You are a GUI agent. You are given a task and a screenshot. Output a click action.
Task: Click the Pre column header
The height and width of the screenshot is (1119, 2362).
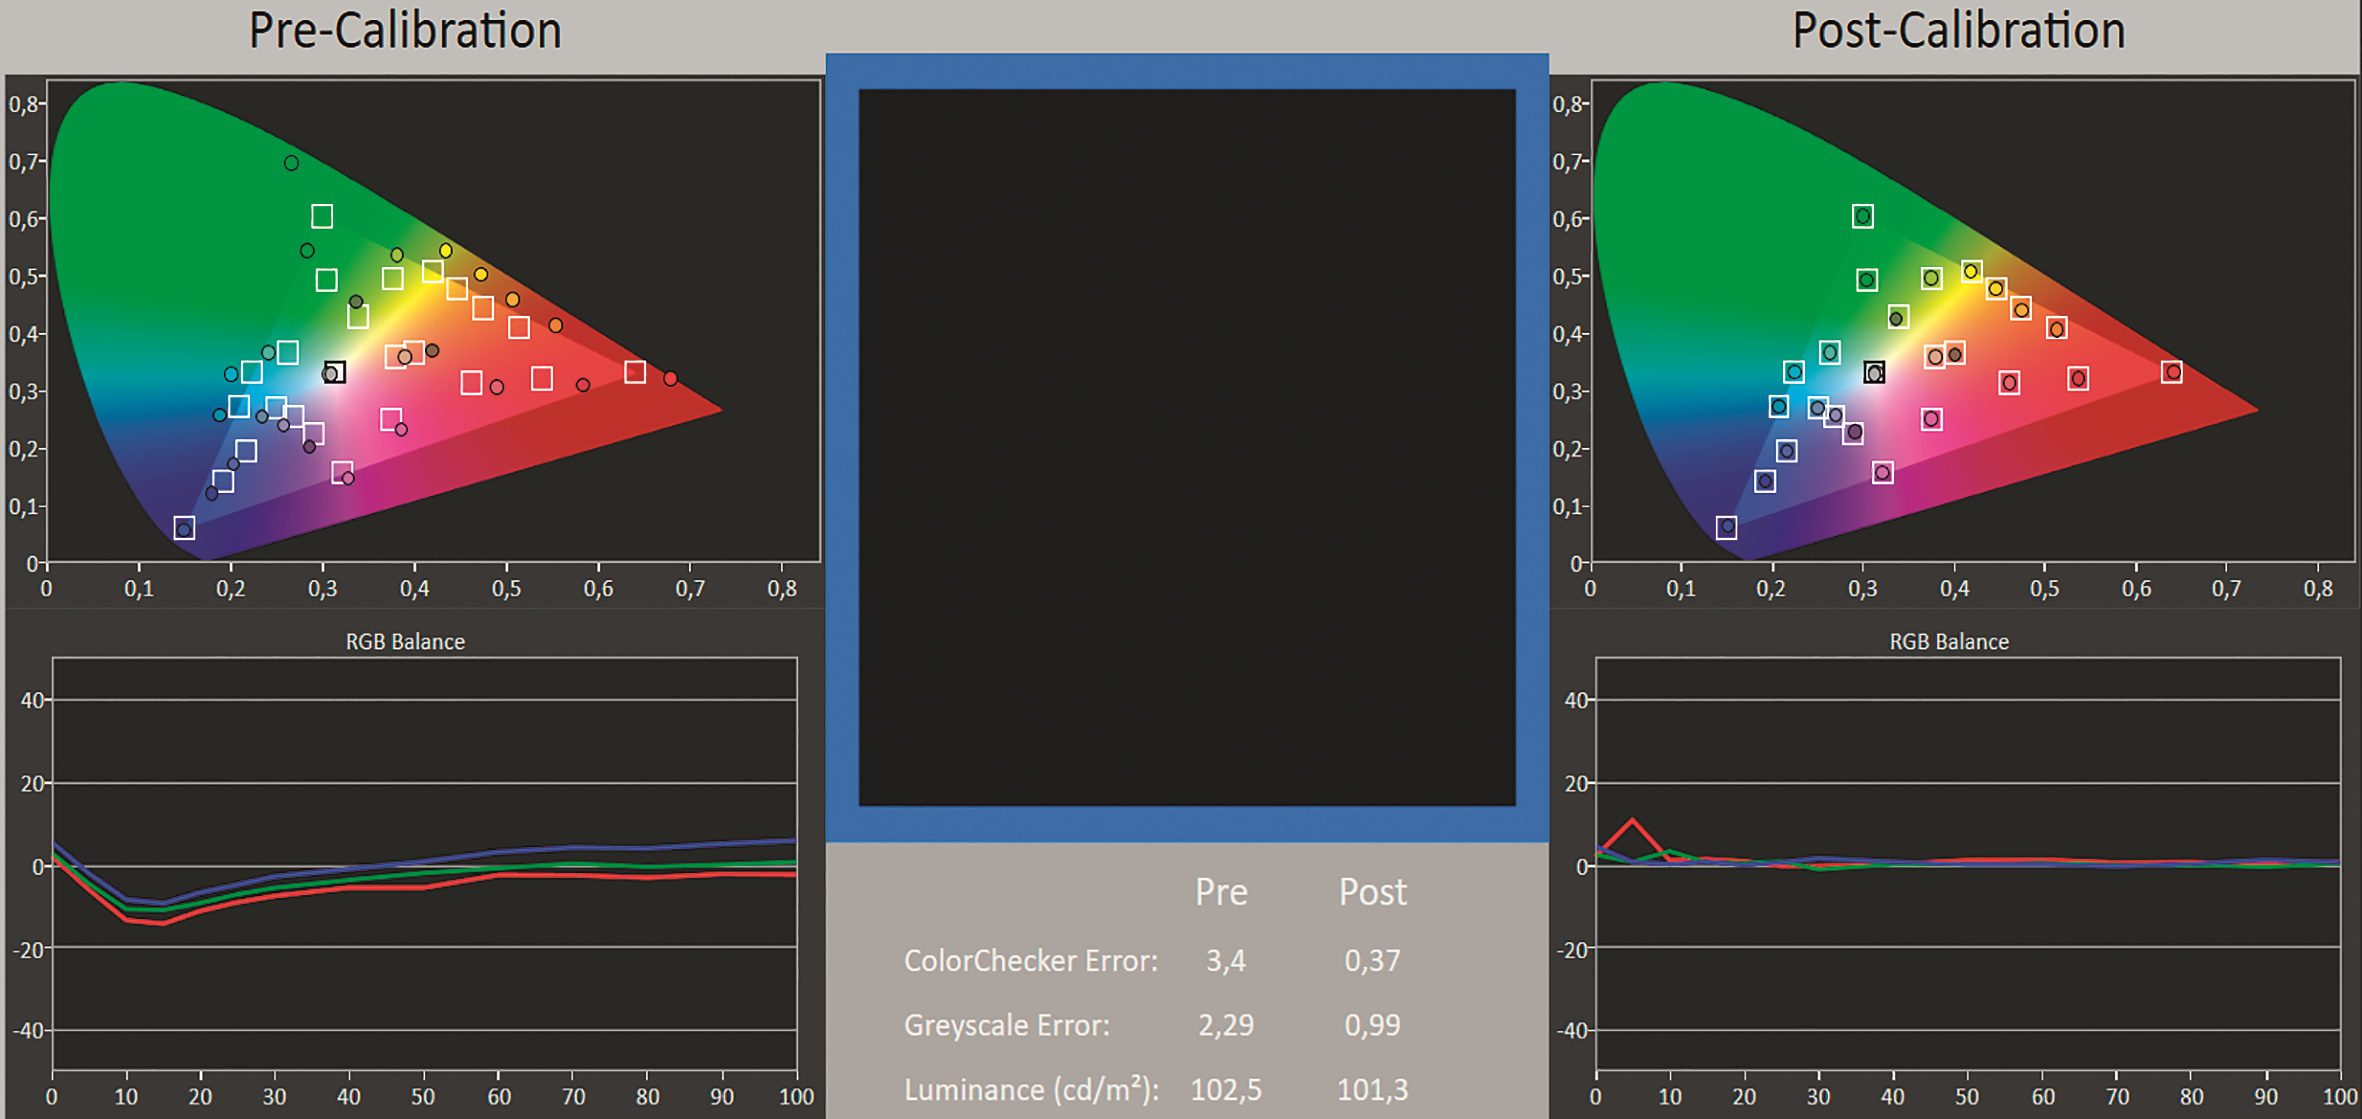[x=1221, y=892]
